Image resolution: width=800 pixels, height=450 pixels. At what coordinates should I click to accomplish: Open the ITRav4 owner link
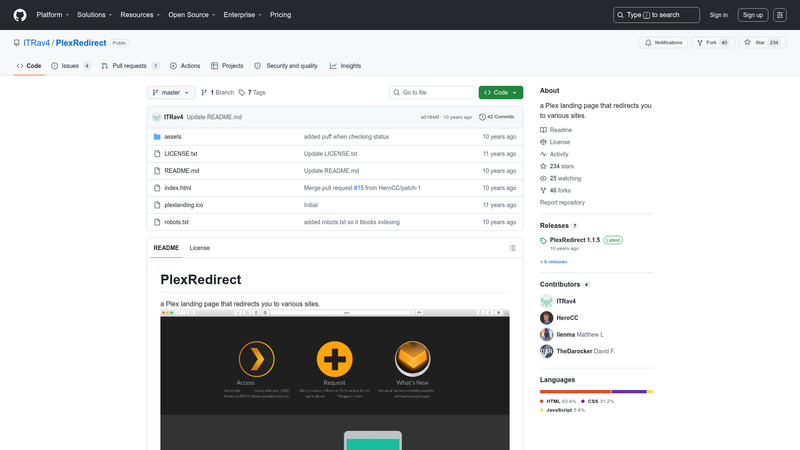[37, 43]
